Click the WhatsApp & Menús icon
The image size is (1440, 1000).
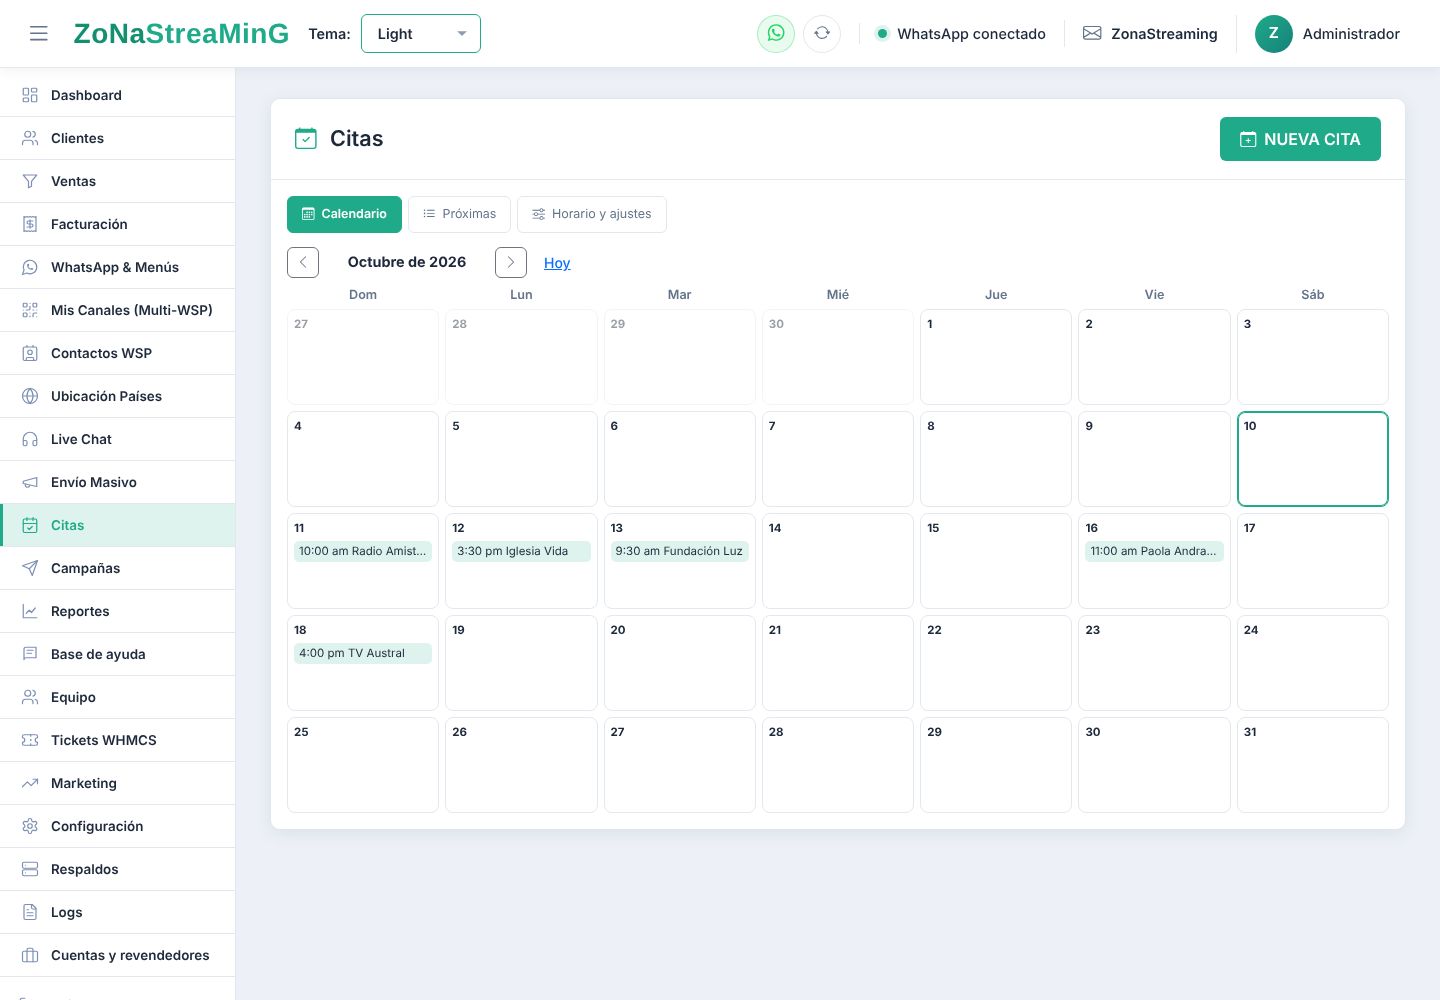tap(30, 267)
